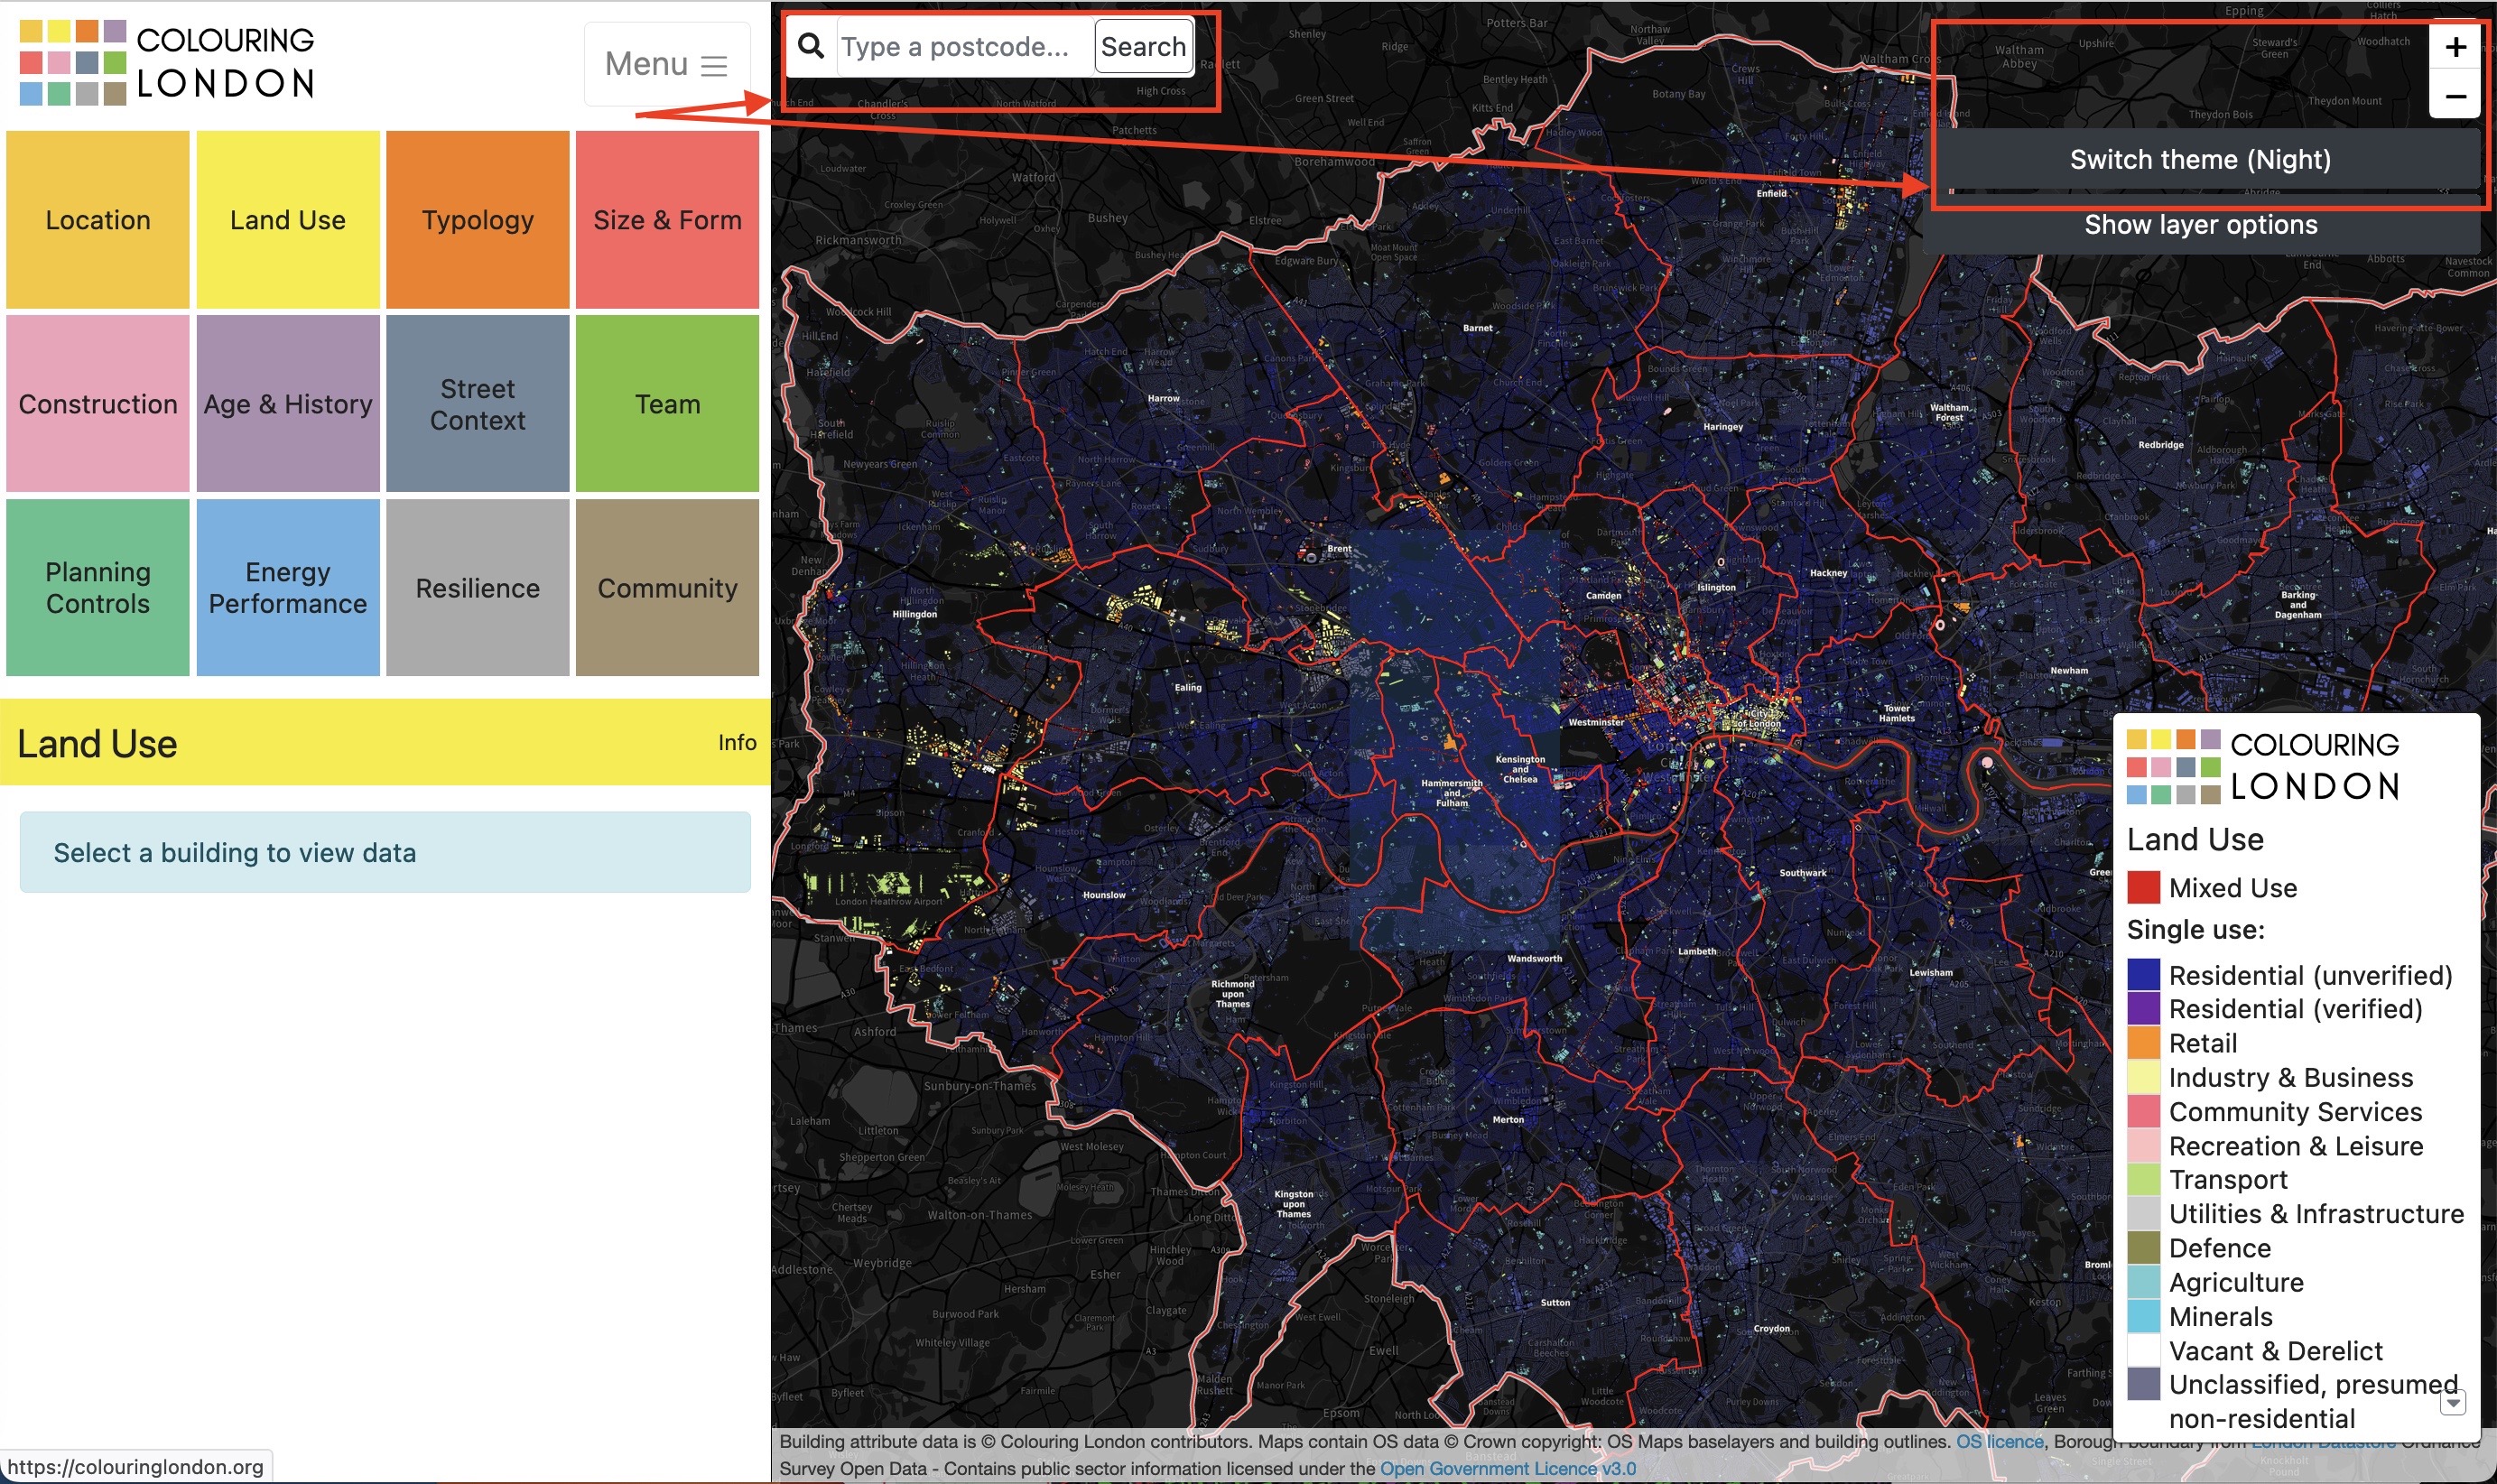Viewport: 2497px width, 1484px height.
Task: Click the Hounslow label on map
Action: pos(1104,895)
